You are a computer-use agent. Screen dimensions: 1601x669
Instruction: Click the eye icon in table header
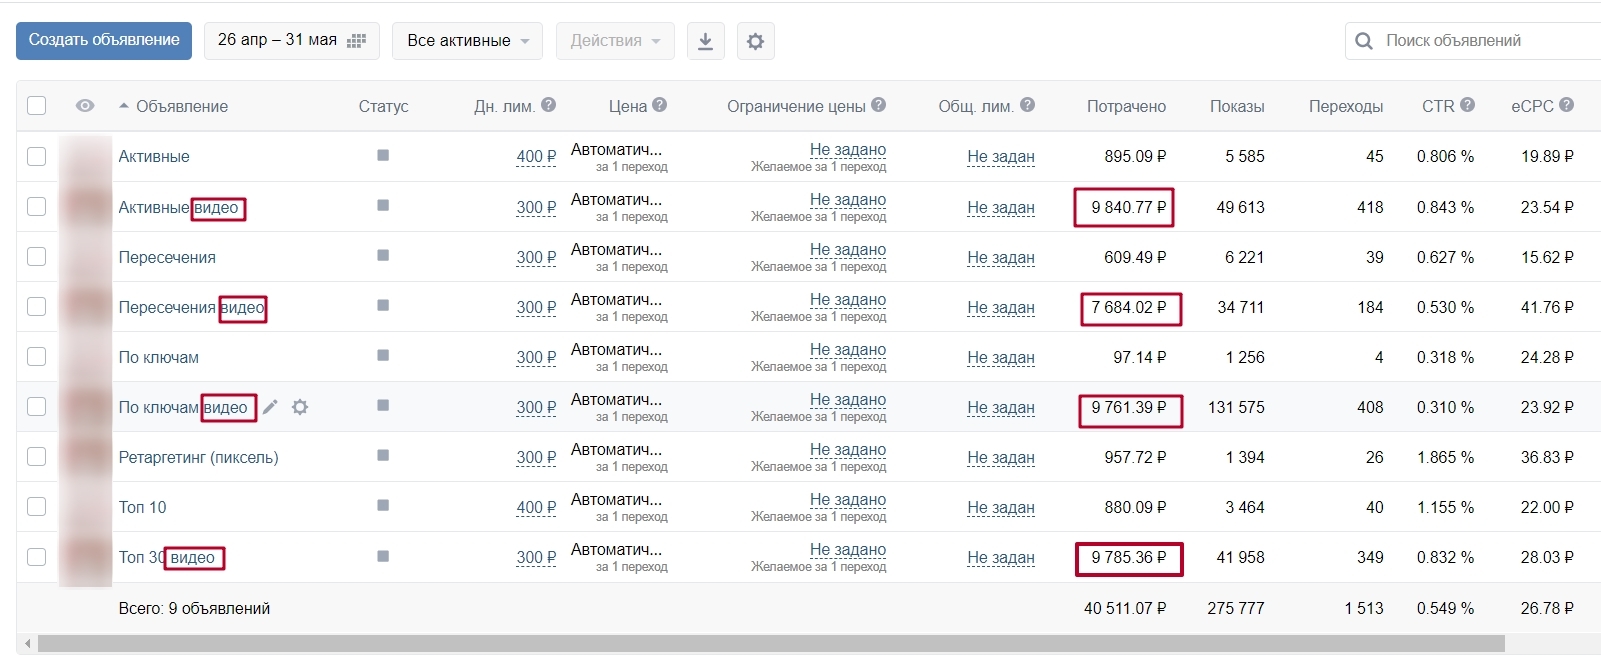click(85, 106)
